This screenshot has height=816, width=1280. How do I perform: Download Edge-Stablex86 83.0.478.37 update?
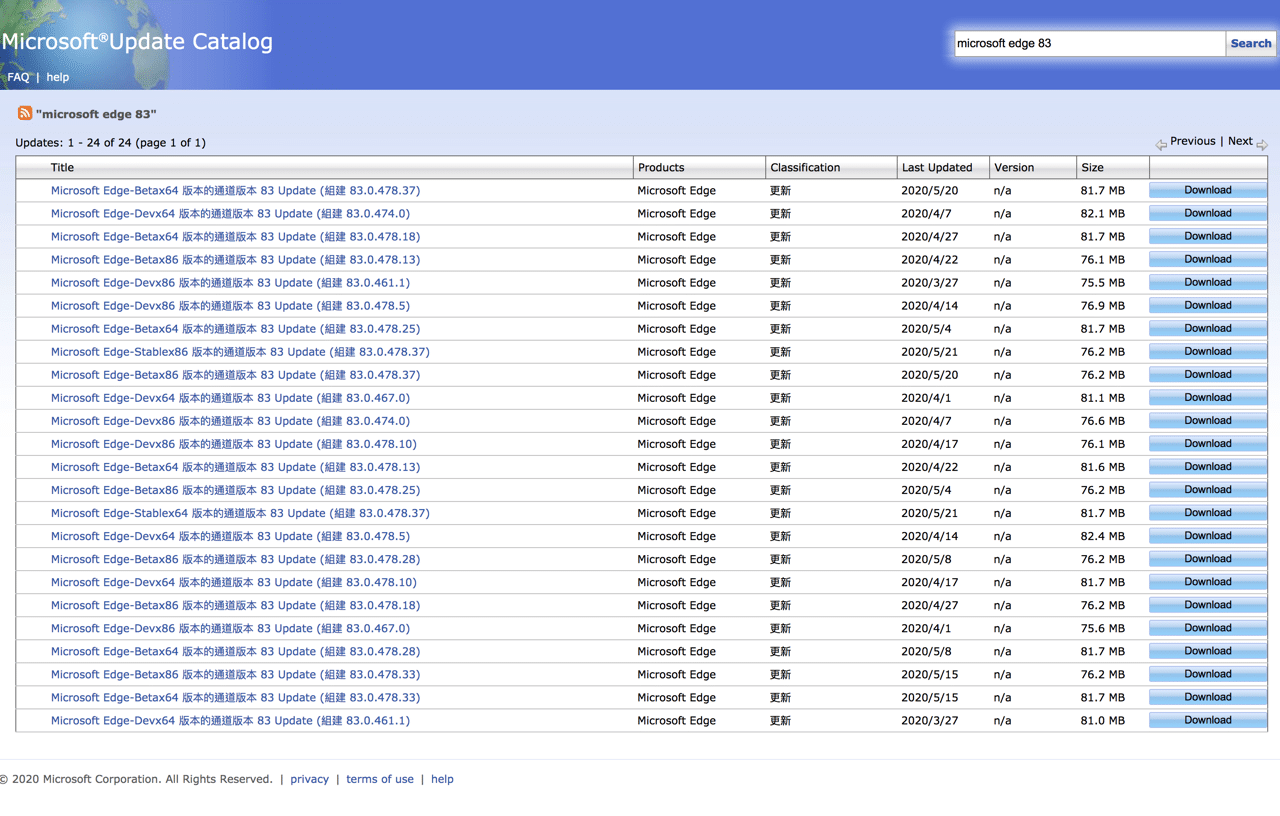(1208, 351)
